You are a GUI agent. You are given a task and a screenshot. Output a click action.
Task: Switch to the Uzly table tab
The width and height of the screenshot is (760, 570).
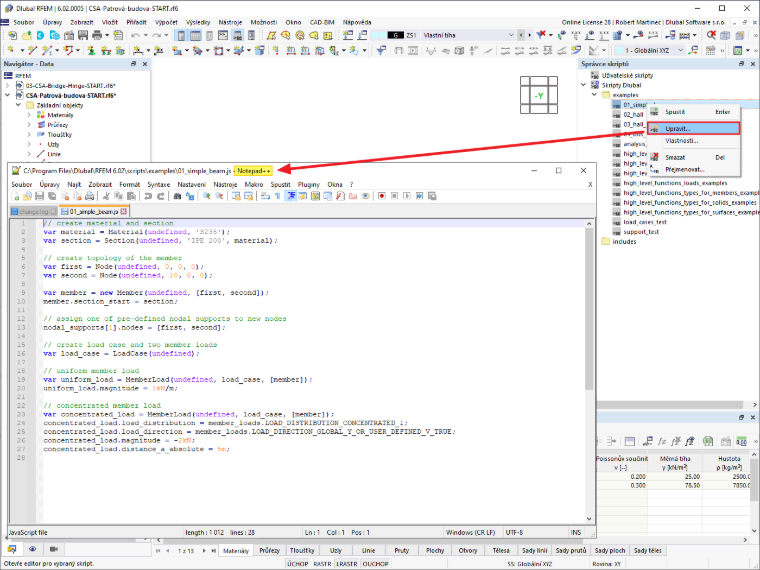coord(336,551)
